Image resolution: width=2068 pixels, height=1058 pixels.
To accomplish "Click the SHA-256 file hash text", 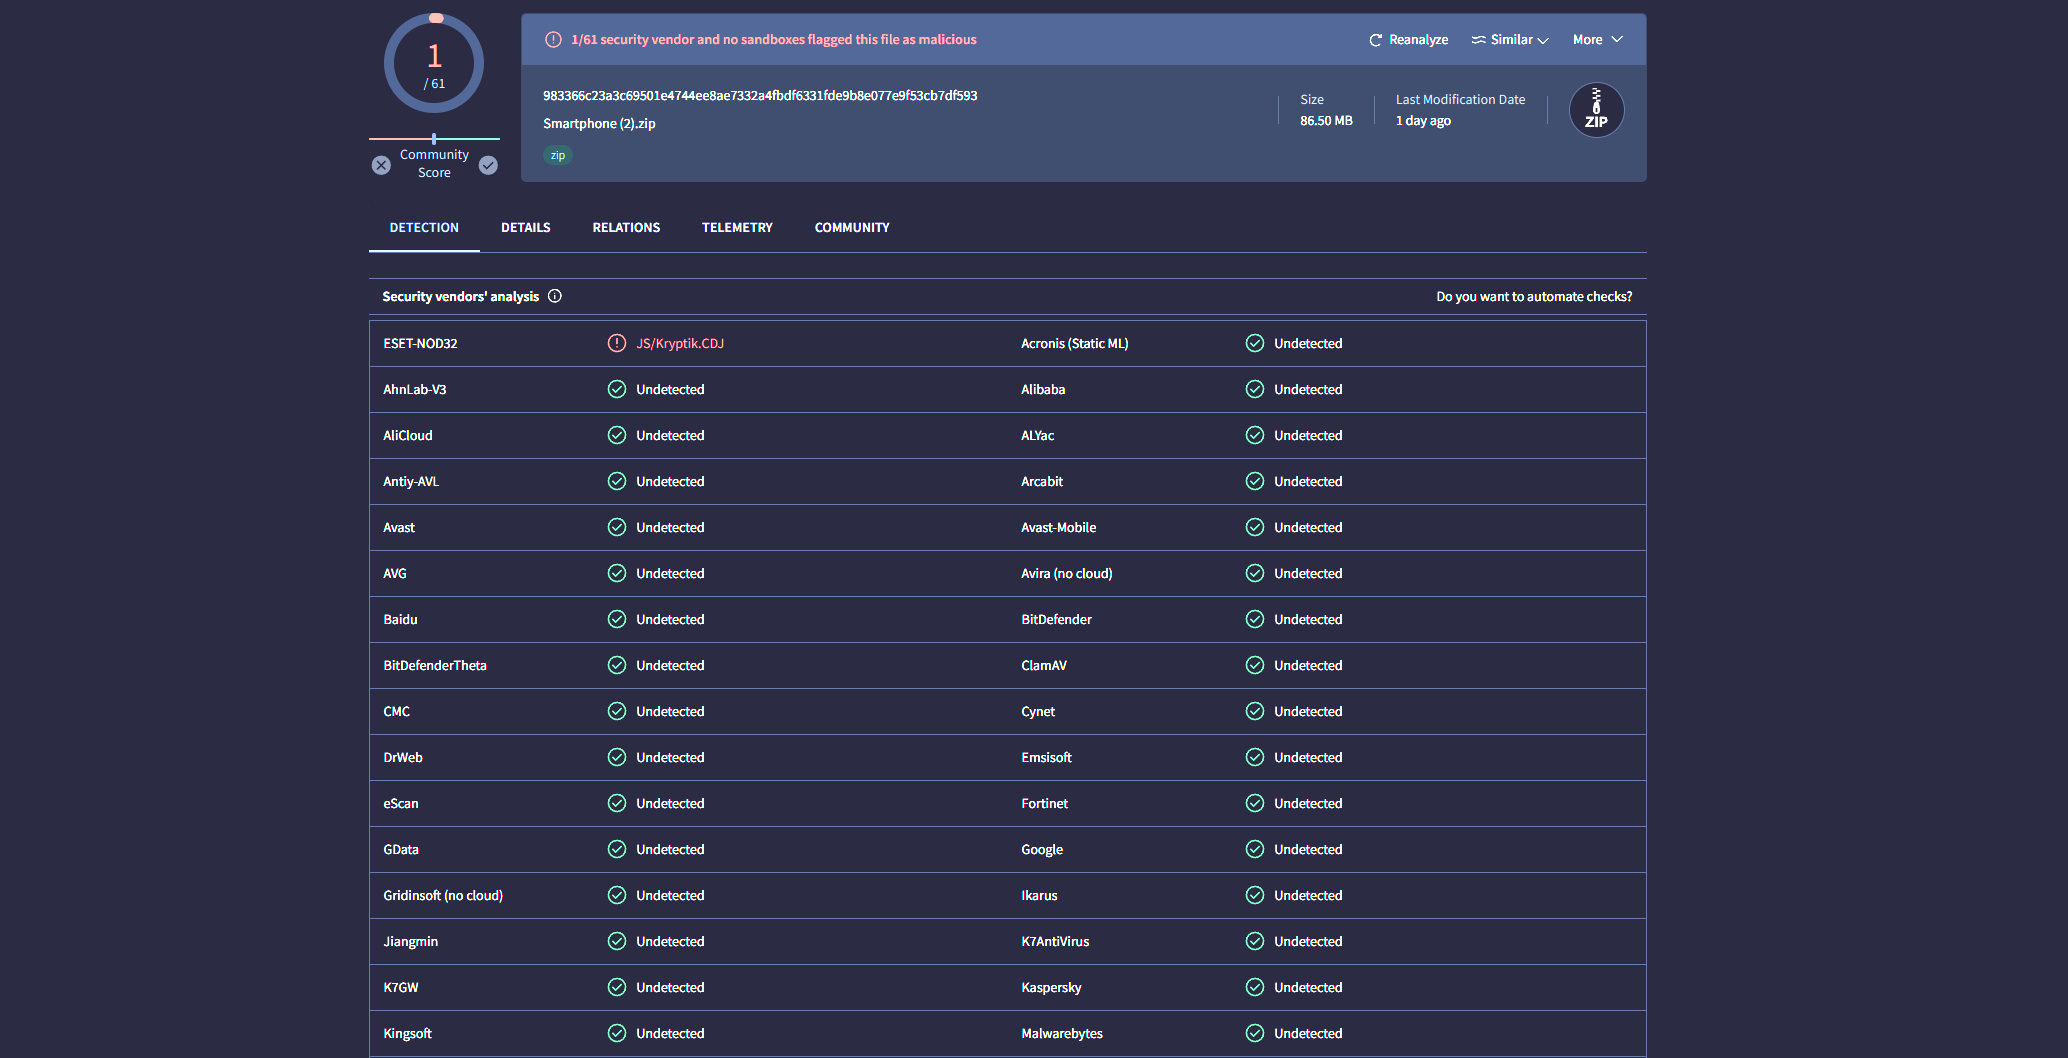I will coord(760,96).
